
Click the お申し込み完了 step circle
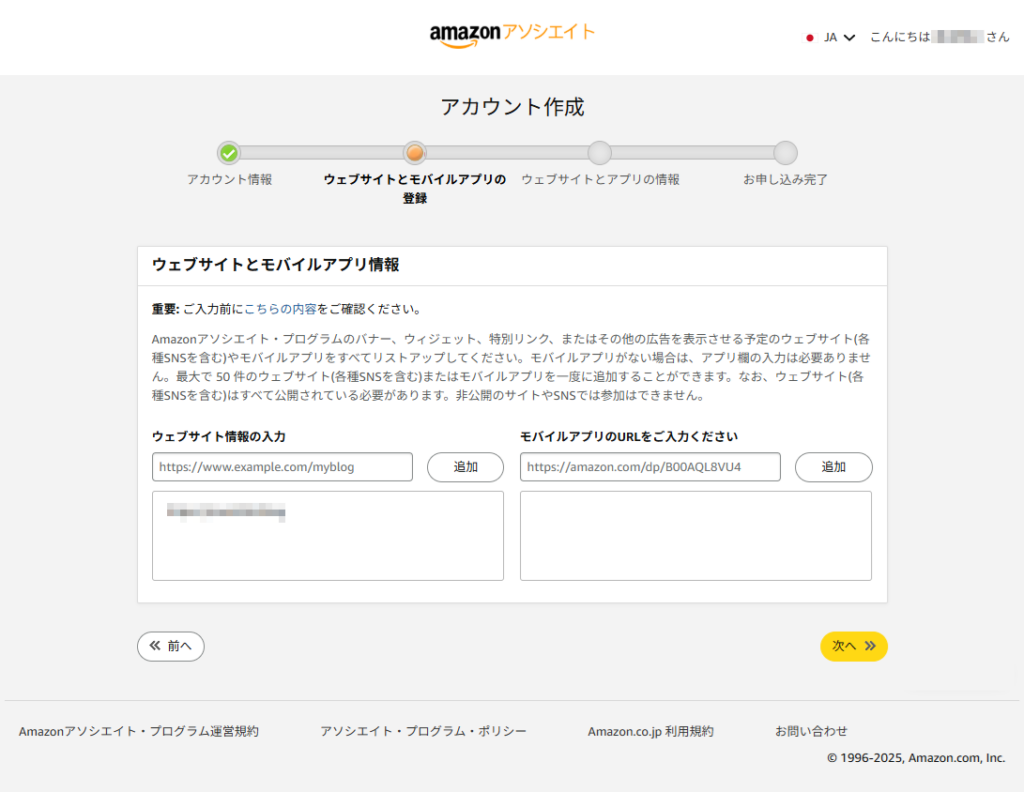coord(785,153)
